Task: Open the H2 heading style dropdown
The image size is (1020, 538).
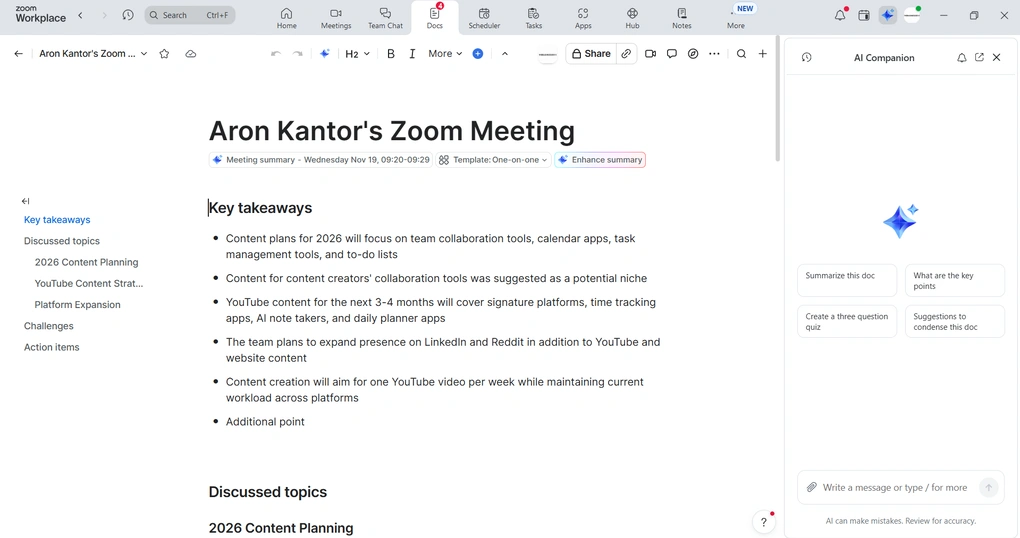Action: [357, 54]
